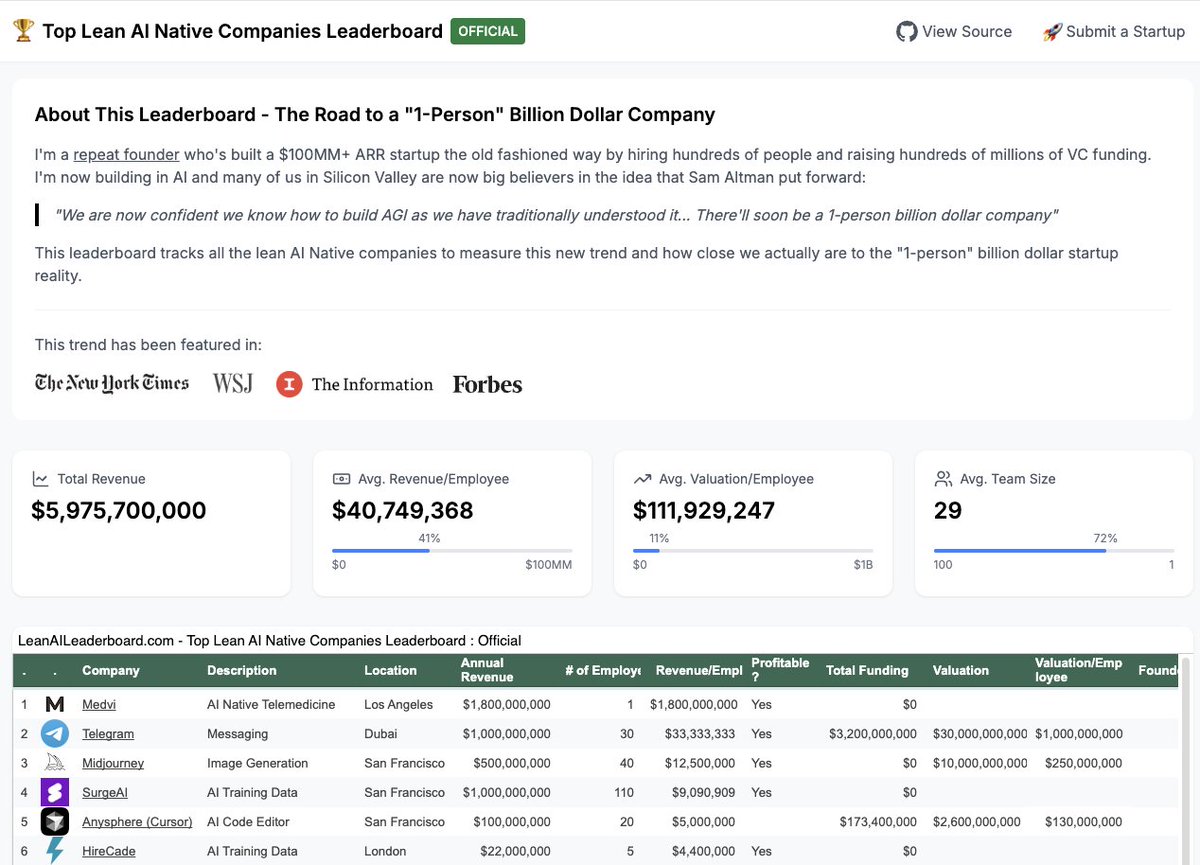Click the $173,400,000 total funding cell
Image resolution: width=1200 pixels, height=865 pixels.
pyautogui.click(x=879, y=822)
